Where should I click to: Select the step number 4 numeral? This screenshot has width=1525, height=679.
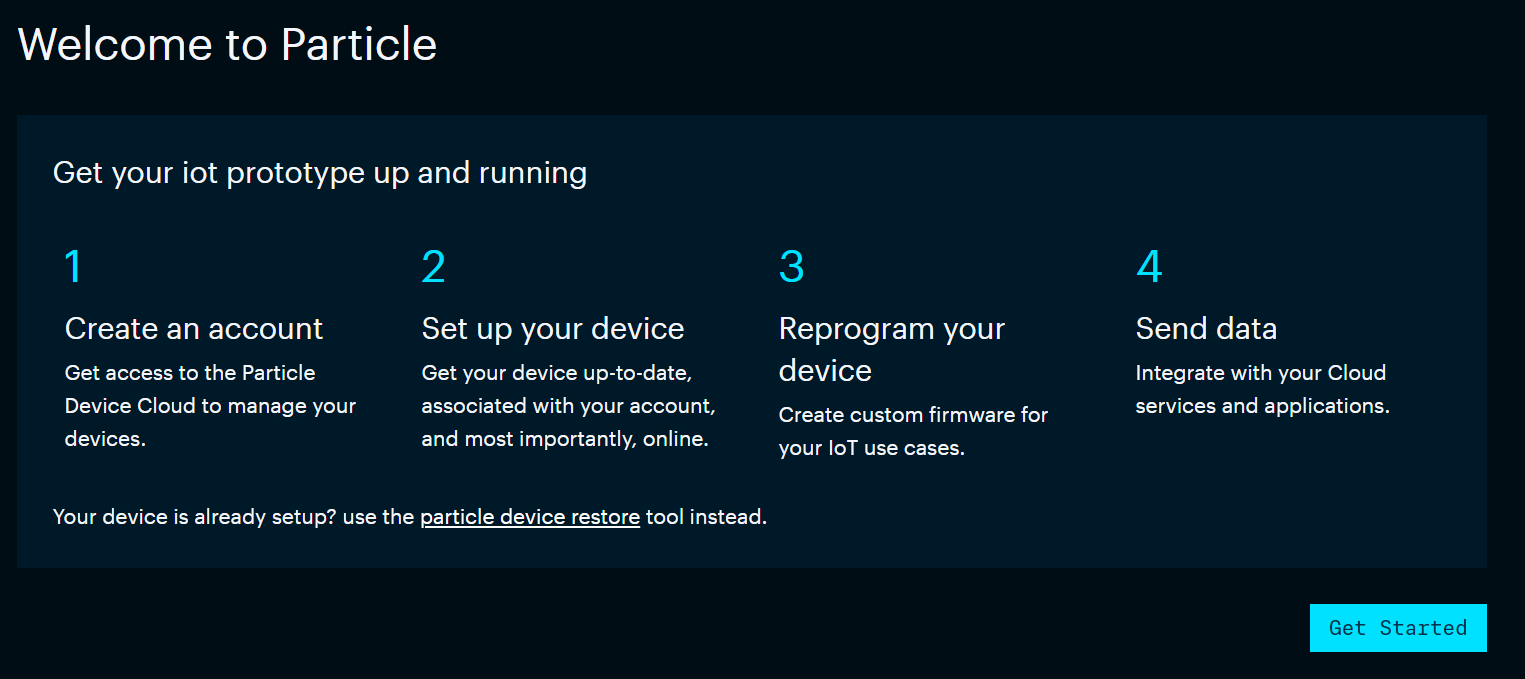1149,267
